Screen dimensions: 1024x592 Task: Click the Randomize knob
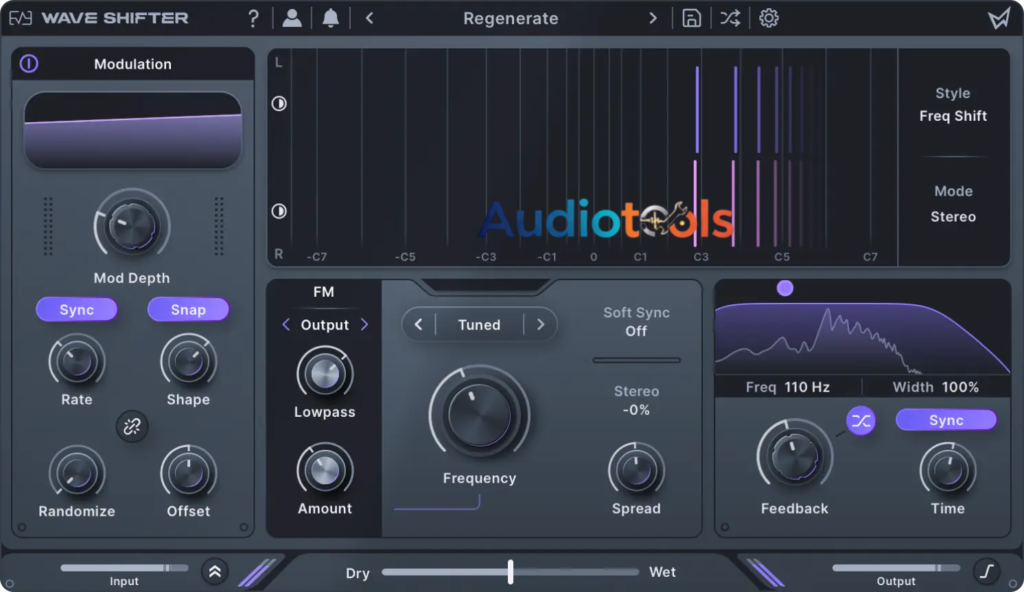pyautogui.click(x=76, y=473)
